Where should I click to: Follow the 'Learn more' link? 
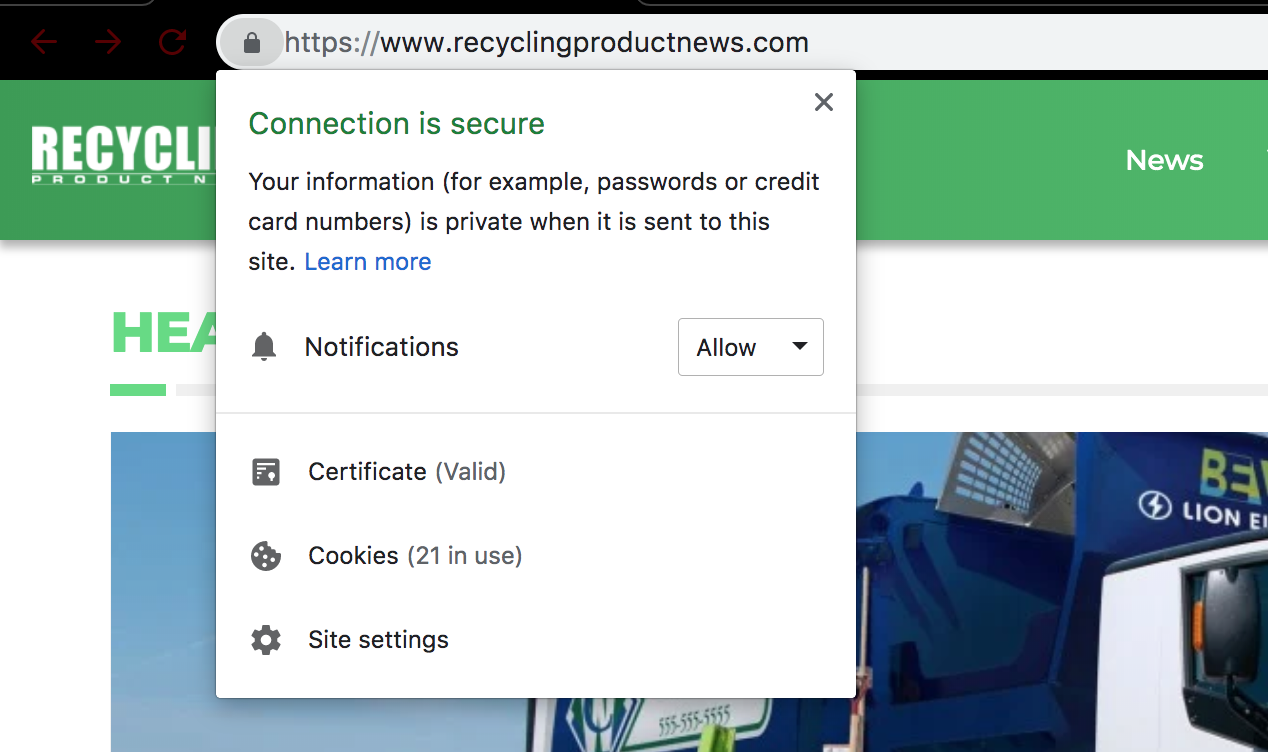(367, 262)
